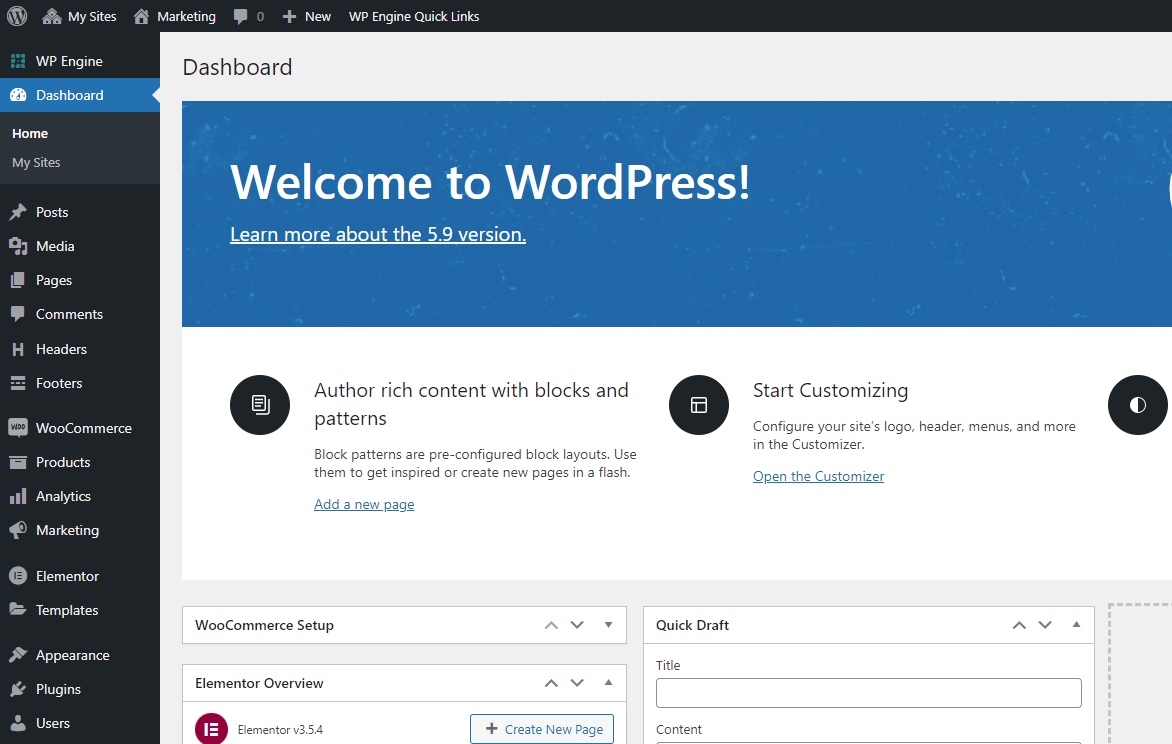Screen dimensions: 1172x744
Task: Click the Footers icon in sidebar
Action: point(18,383)
